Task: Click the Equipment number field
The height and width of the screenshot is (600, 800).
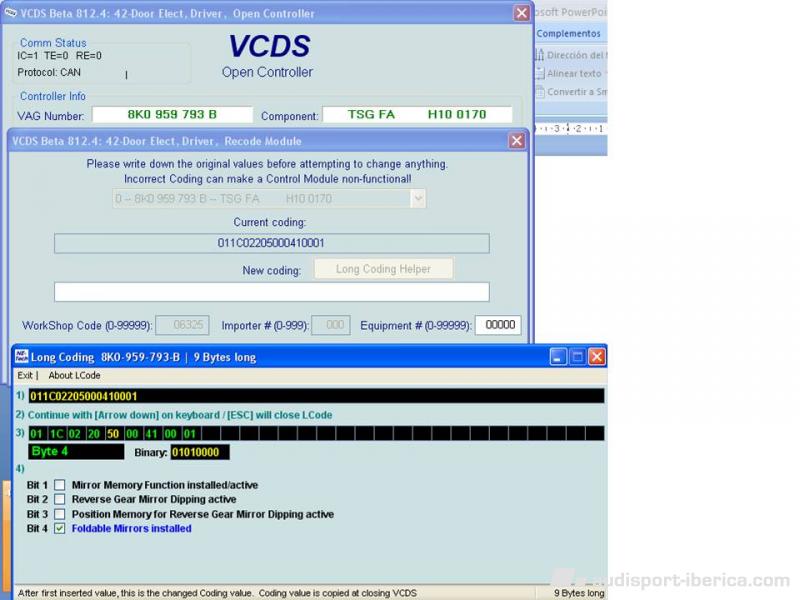Action: coord(498,325)
